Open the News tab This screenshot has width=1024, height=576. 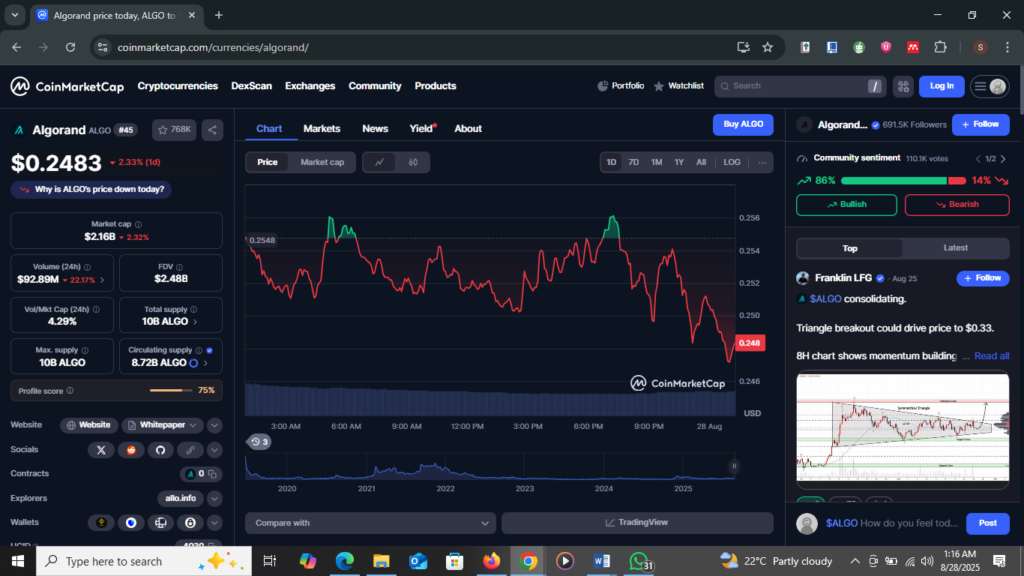(x=375, y=129)
